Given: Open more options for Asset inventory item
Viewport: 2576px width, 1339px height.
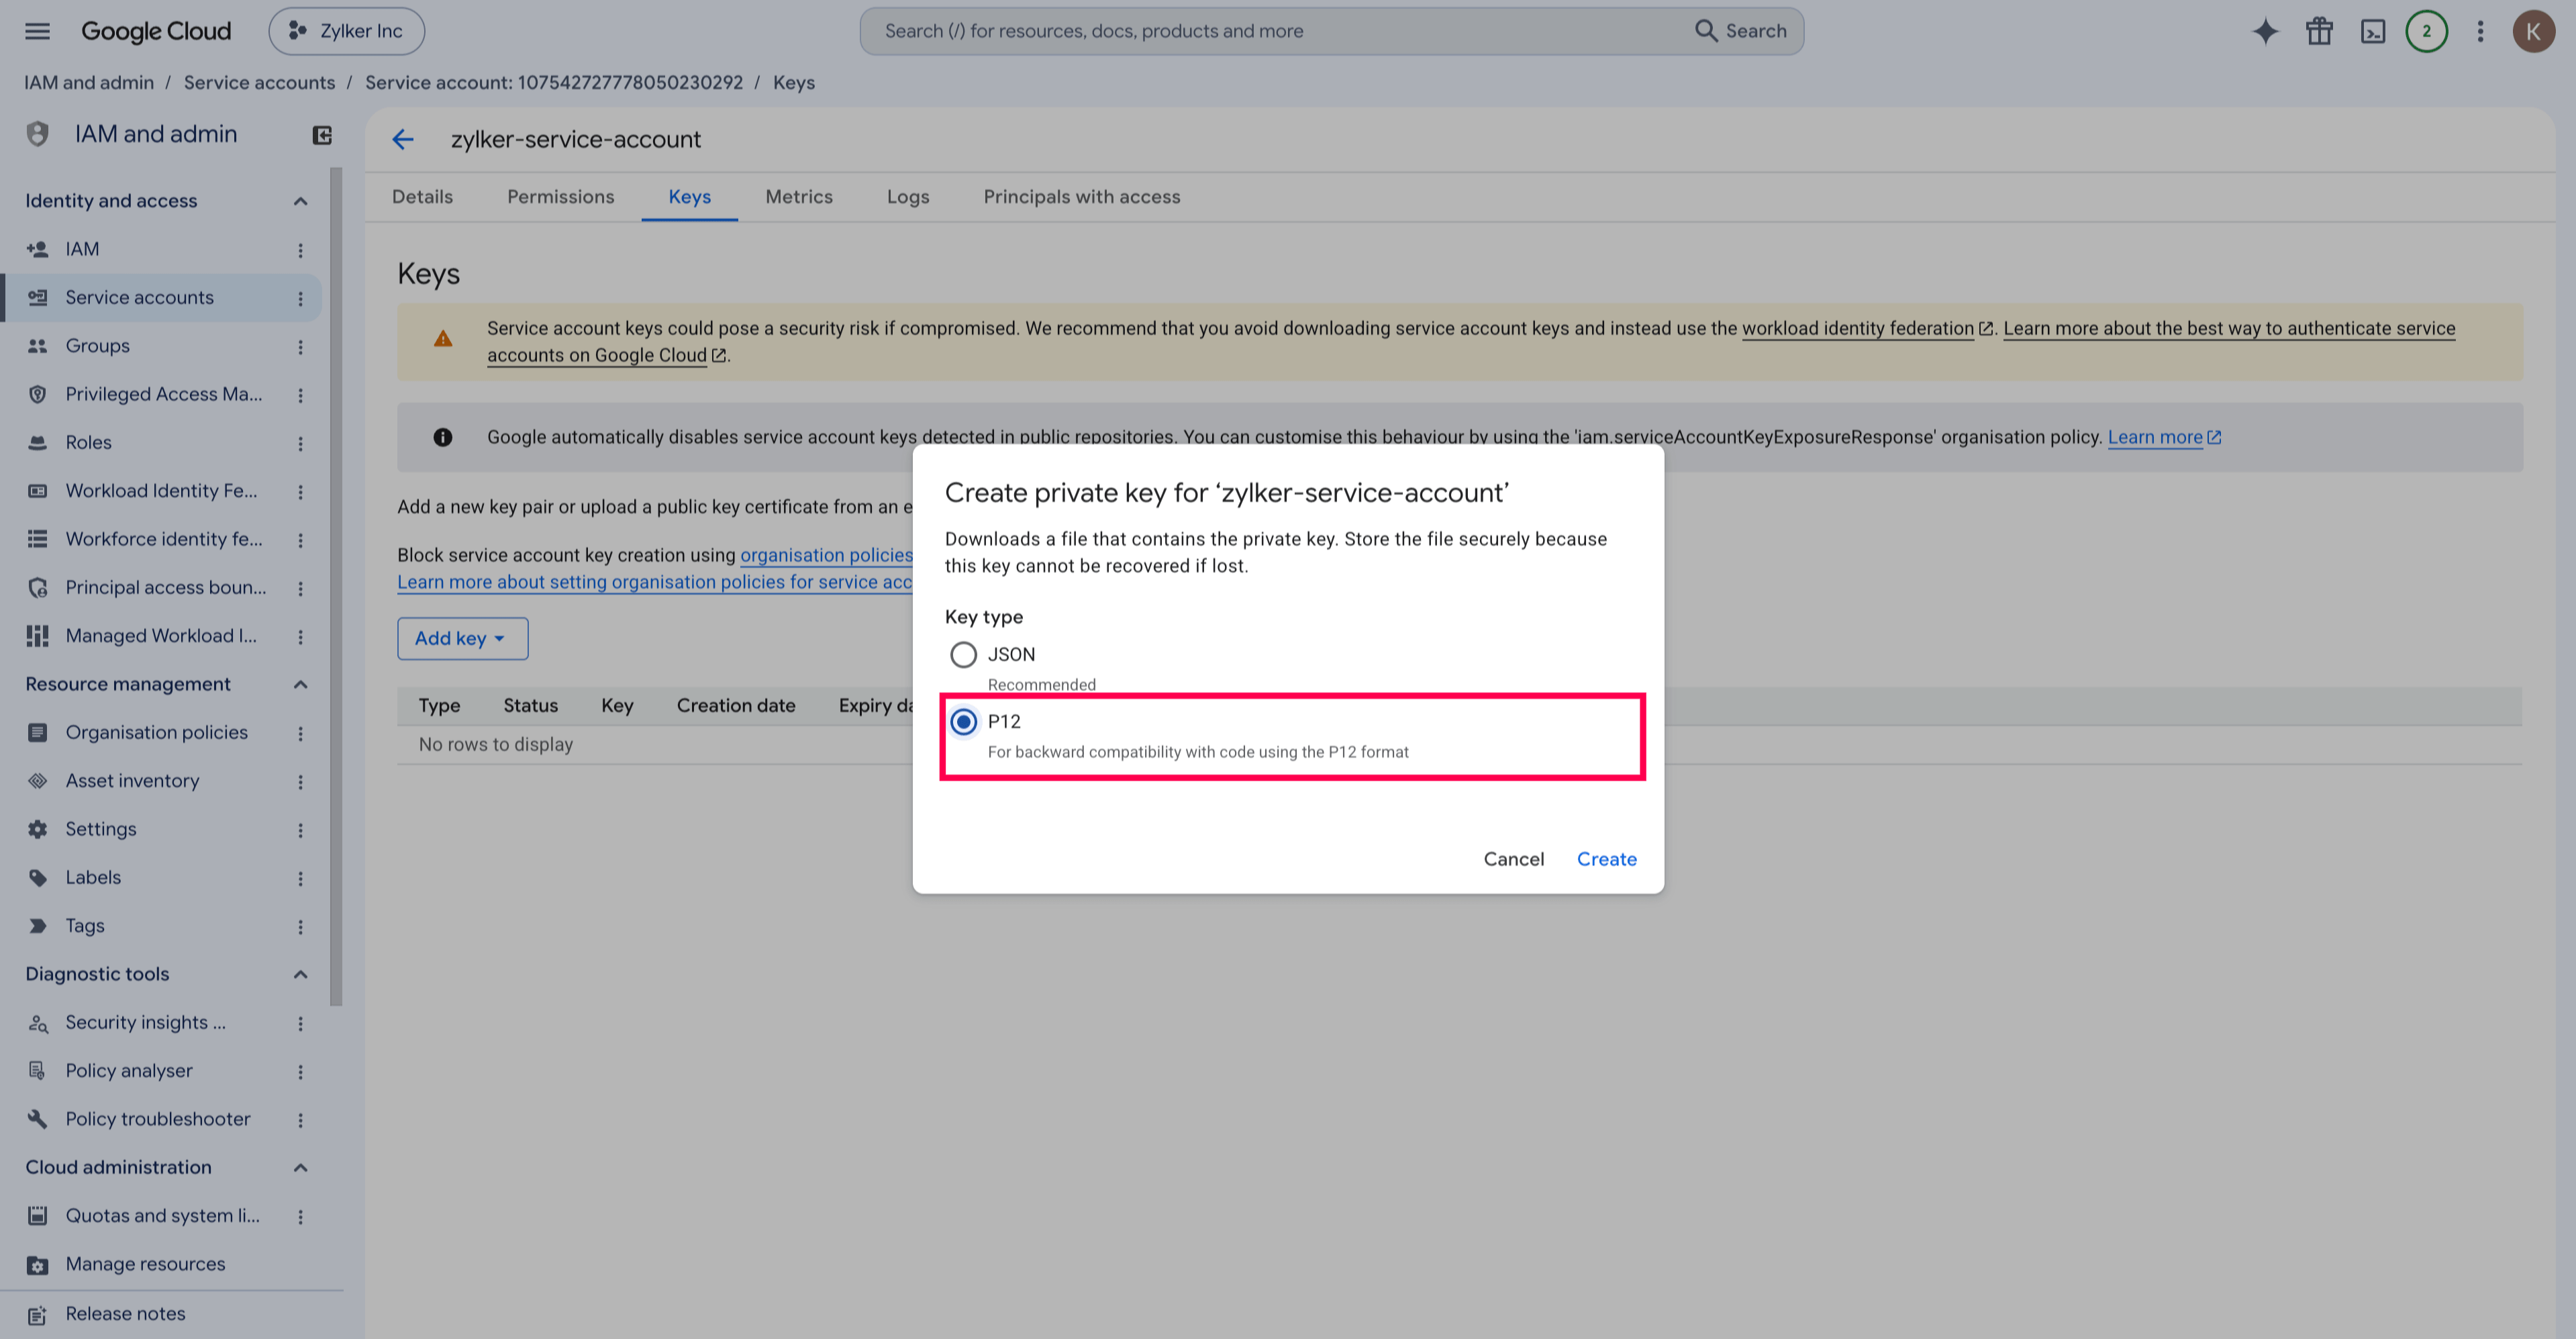Looking at the screenshot, I should [x=300, y=781].
